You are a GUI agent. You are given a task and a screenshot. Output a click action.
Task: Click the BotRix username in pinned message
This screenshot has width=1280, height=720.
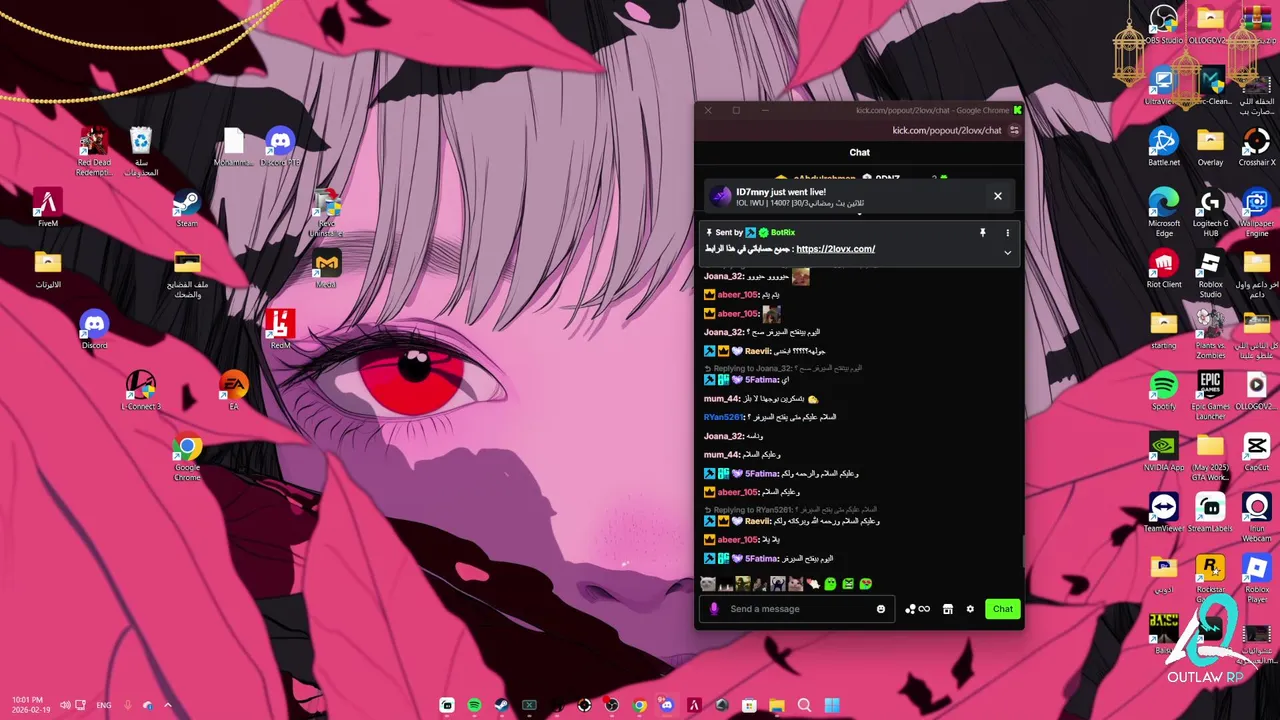point(783,232)
